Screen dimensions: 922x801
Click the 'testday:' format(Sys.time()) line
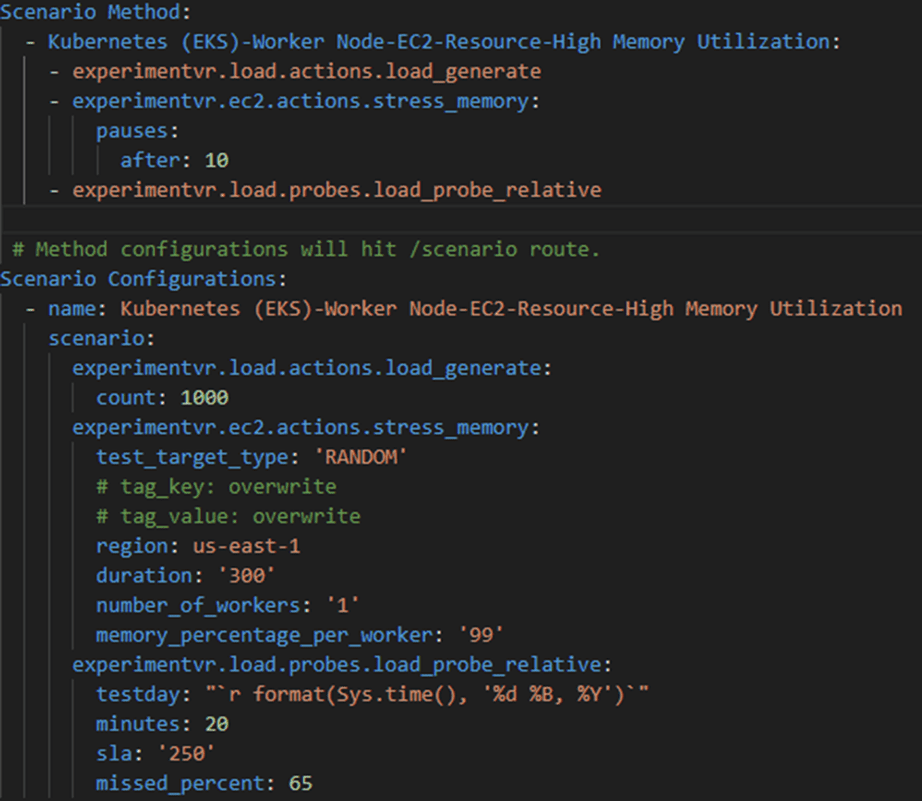[x=372, y=695]
